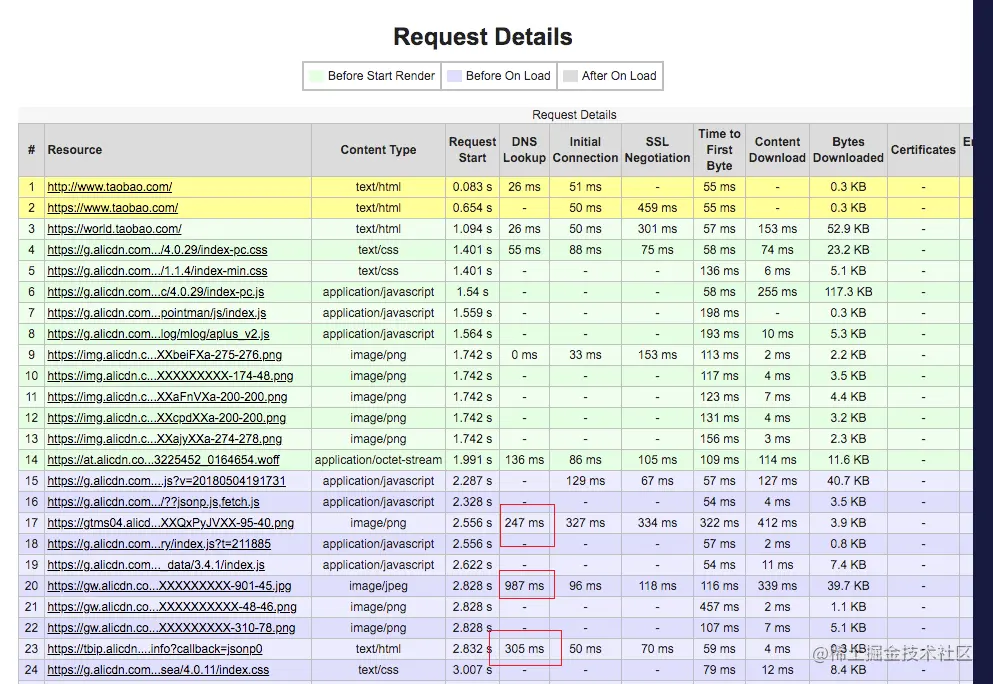Click the Certificates column header
Viewport: 993px width, 684px height.
pyautogui.click(x=923, y=150)
